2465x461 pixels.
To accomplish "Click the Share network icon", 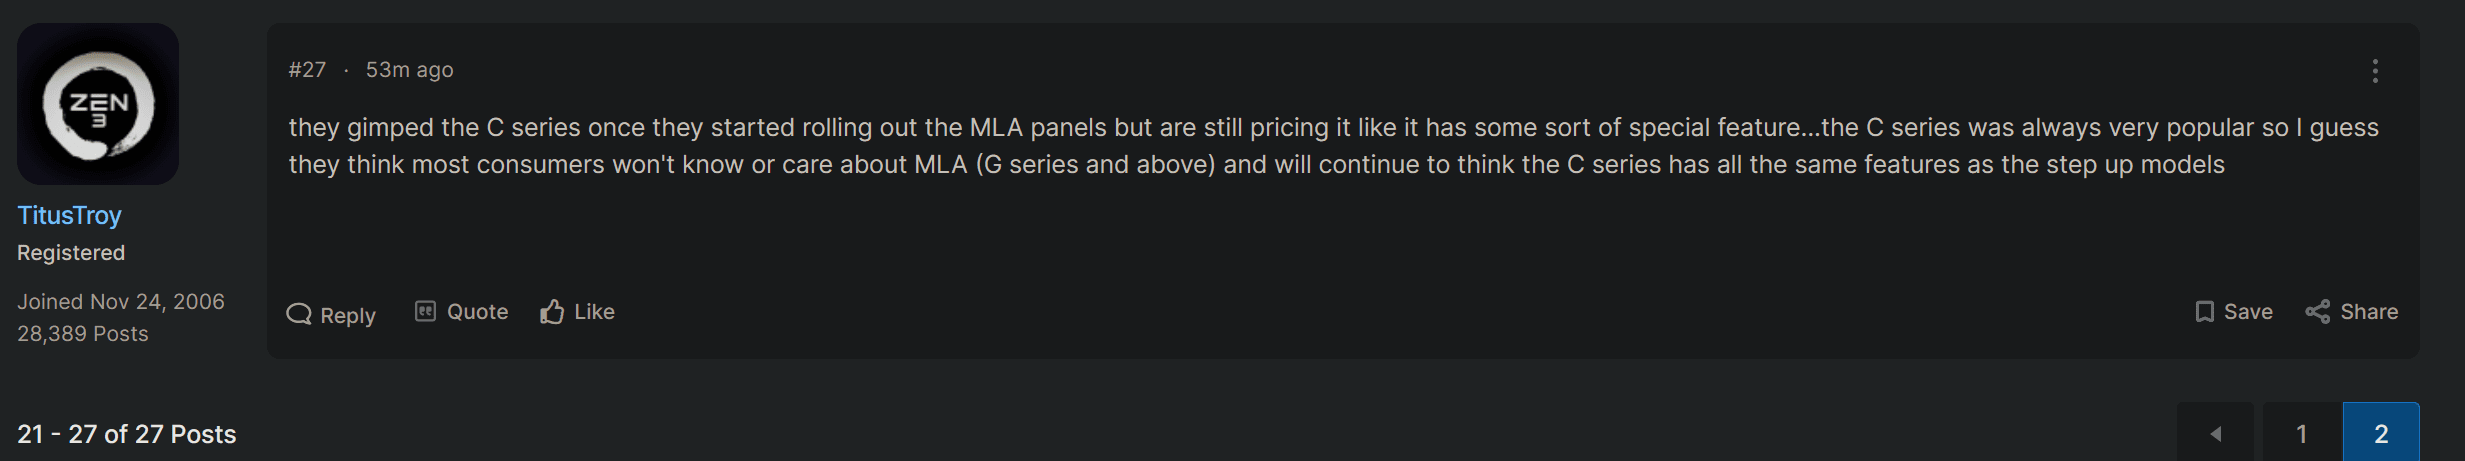I will 2317,312.
